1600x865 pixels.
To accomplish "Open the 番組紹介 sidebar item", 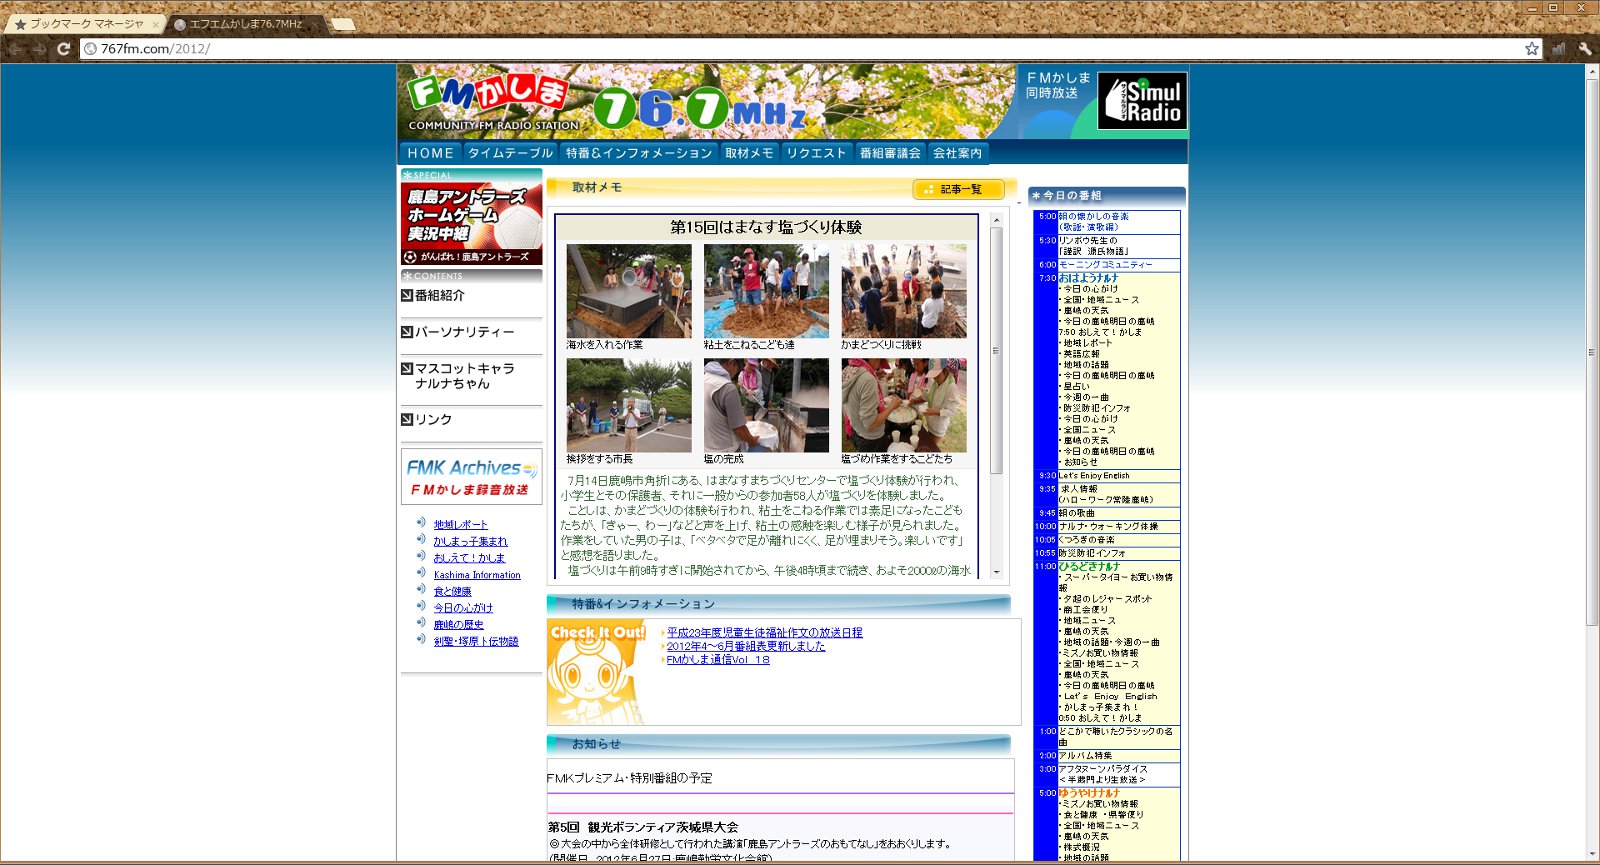I will point(440,296).
